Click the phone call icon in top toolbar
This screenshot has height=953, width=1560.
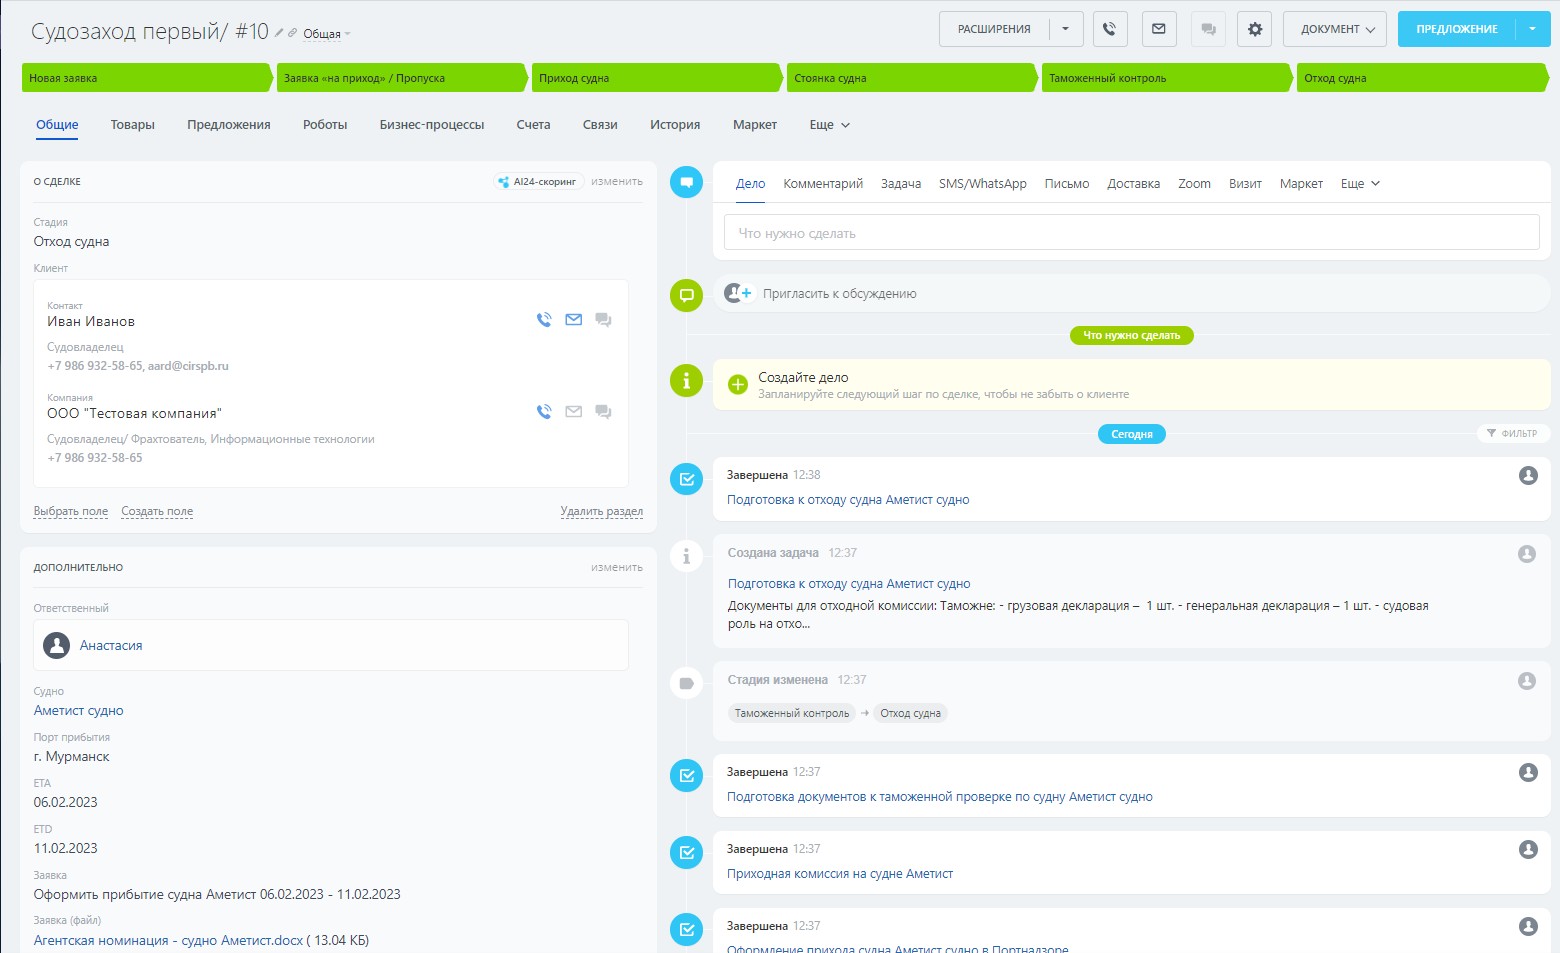click(x=1110, y=29)
